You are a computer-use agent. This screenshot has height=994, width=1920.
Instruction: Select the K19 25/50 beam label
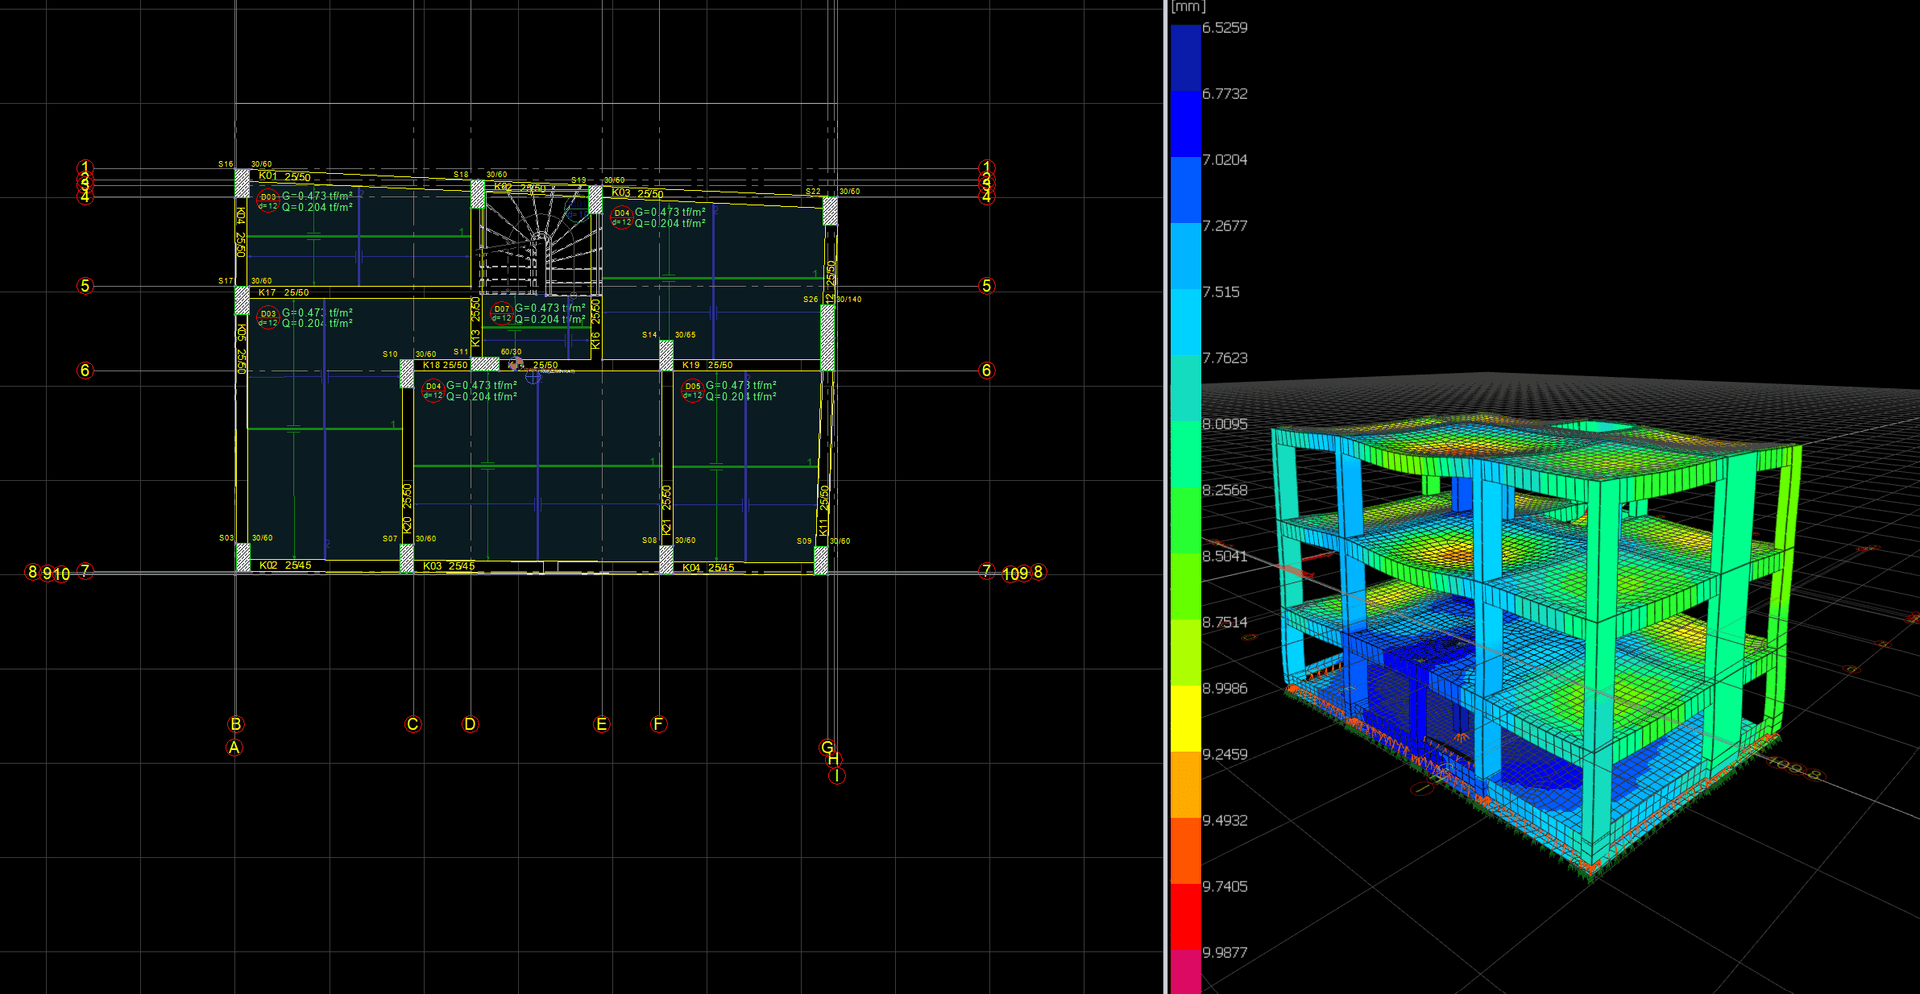tap(707, 365)
